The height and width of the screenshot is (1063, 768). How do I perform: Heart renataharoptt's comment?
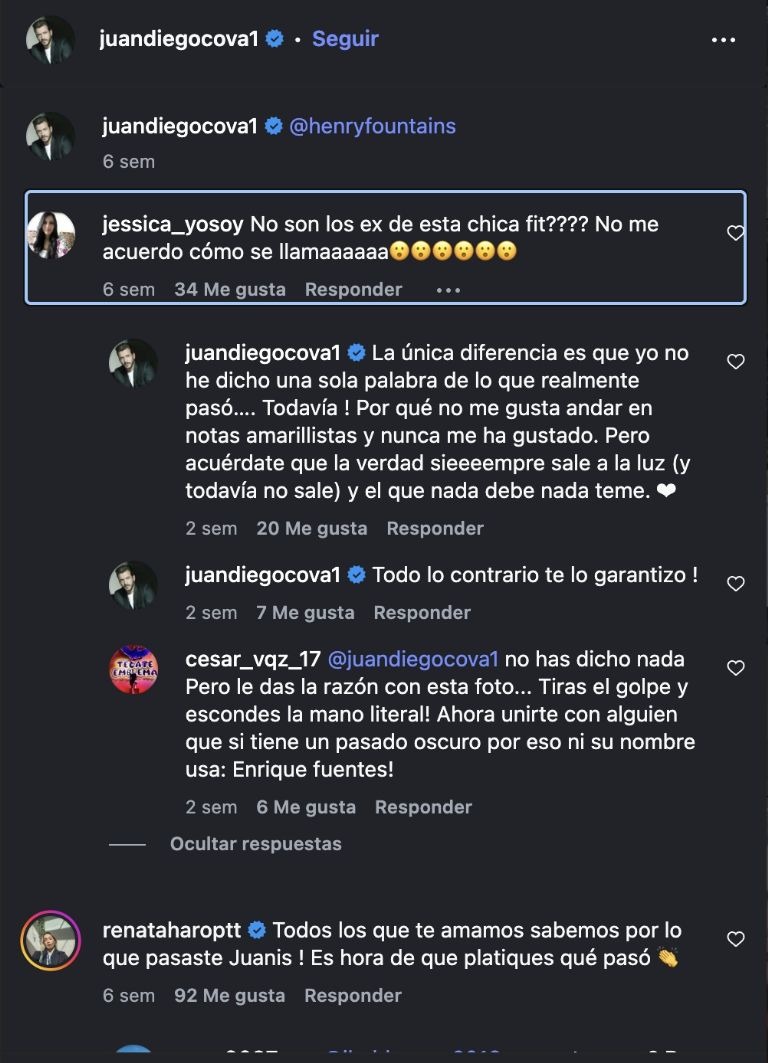[736, 939]
